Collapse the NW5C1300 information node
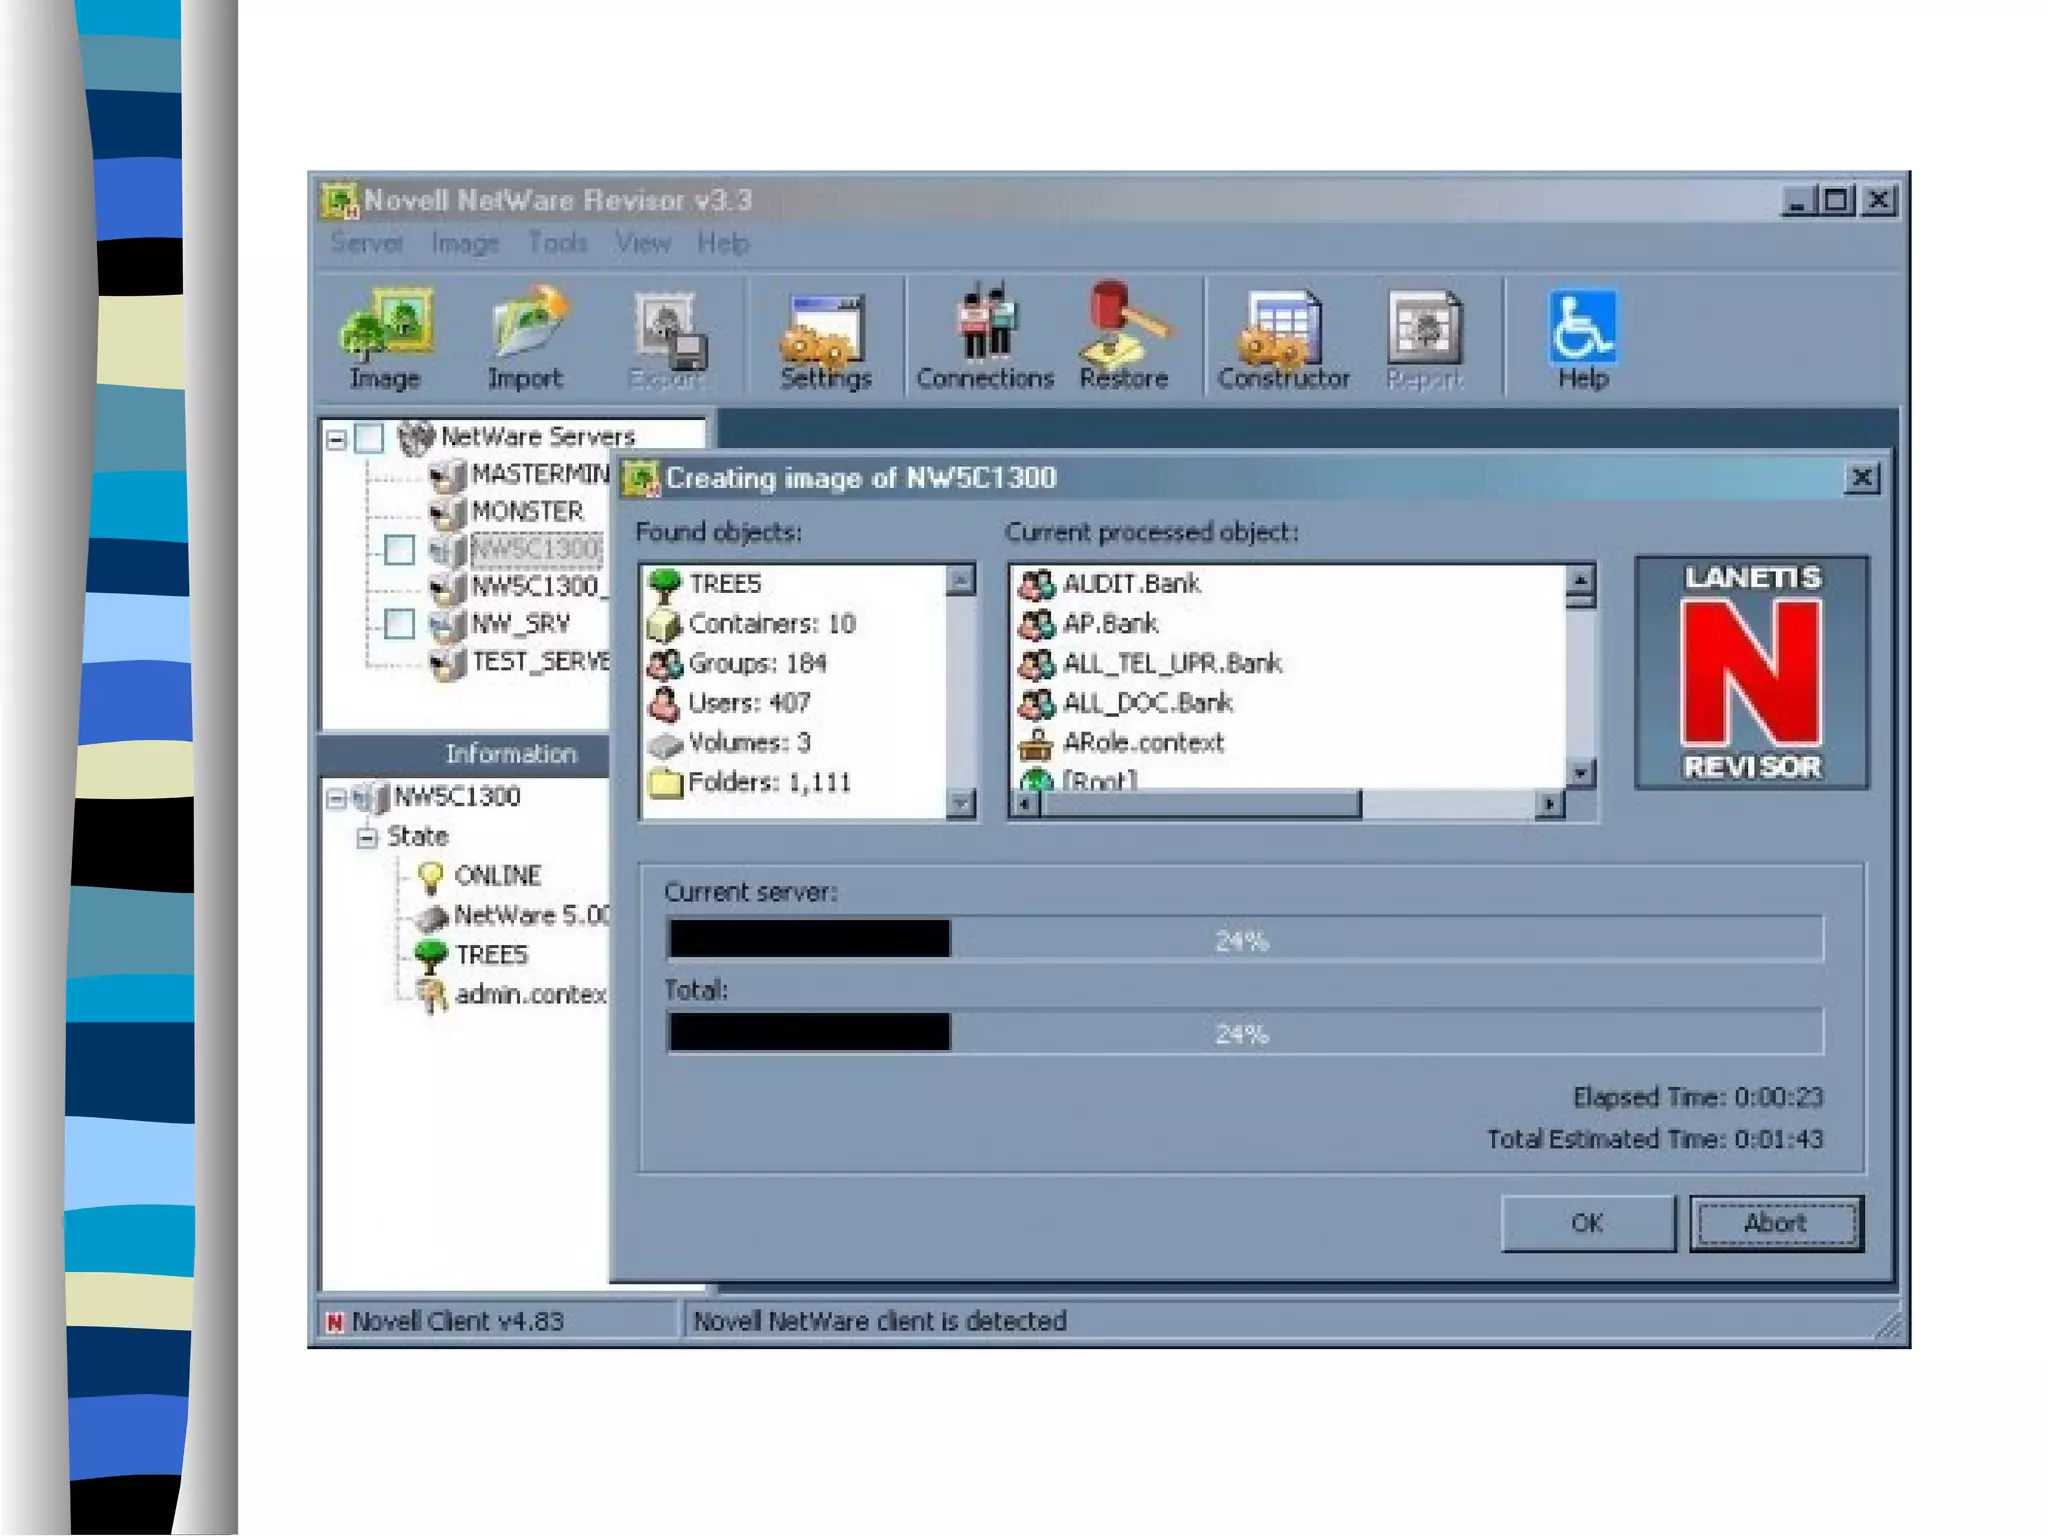This screenshot has height=1536, width=2048. (x=336, y=798)
